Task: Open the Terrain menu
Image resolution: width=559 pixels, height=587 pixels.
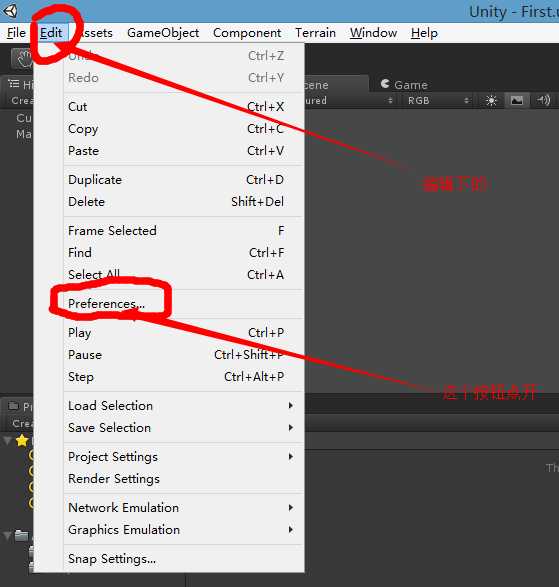Action: point(315,33)
